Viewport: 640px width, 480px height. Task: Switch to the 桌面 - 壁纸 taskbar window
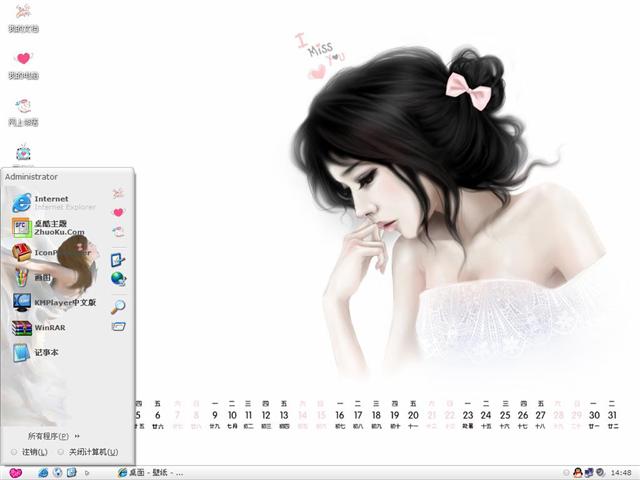point(150,473)
